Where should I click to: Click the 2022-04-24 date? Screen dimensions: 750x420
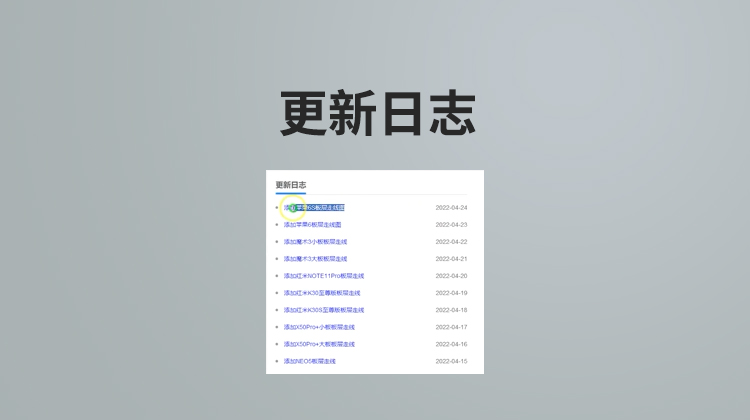(x=451, y=208)
